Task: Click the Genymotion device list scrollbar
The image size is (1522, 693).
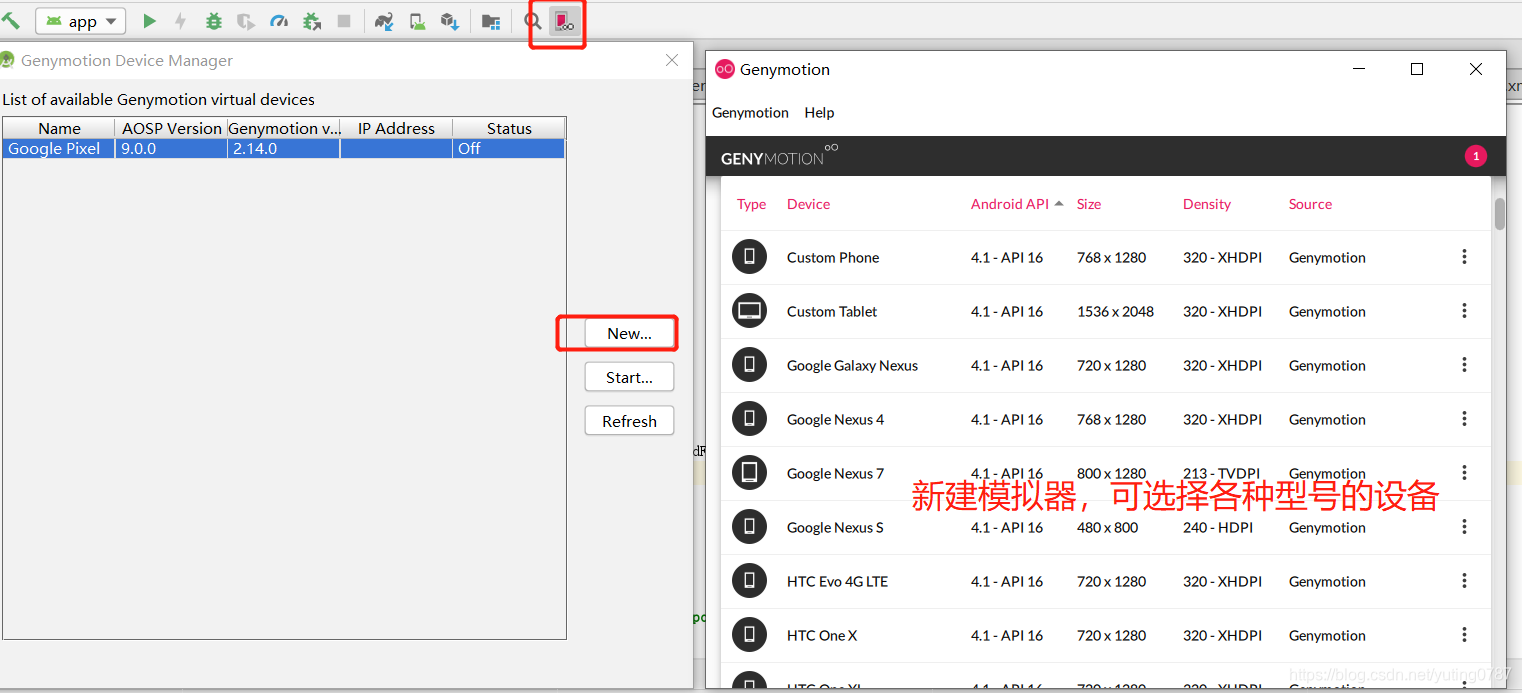Action: (1499, 214)
